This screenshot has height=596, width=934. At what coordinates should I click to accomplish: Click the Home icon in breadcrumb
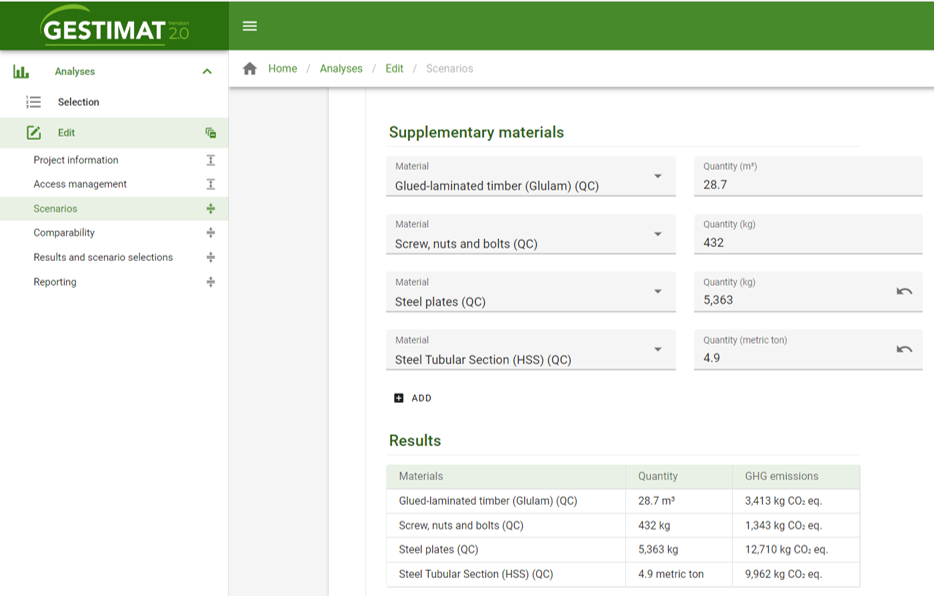tap(250, 69)
